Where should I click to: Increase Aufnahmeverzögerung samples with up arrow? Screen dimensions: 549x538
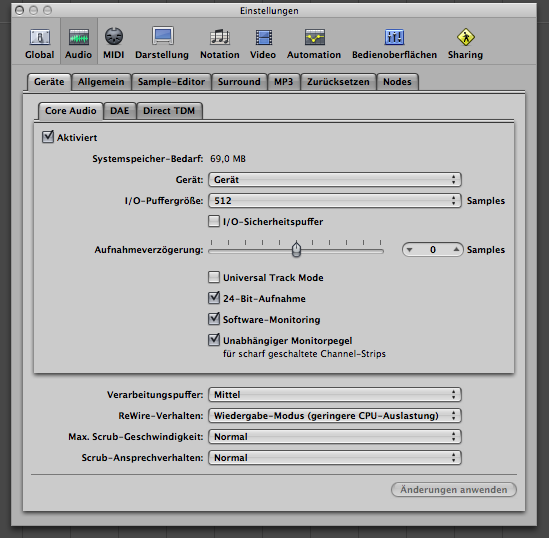456,250
